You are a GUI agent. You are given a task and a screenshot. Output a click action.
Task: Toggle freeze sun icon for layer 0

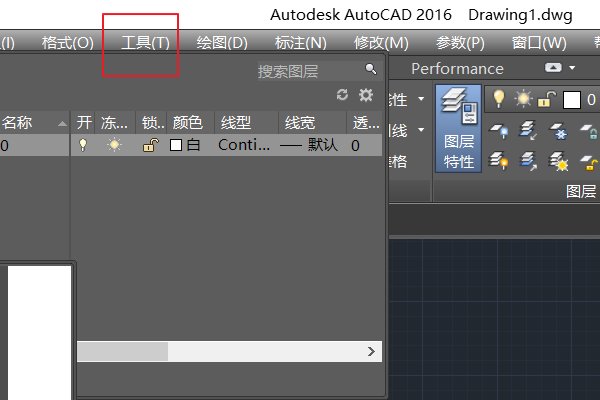tap(114, 145)
